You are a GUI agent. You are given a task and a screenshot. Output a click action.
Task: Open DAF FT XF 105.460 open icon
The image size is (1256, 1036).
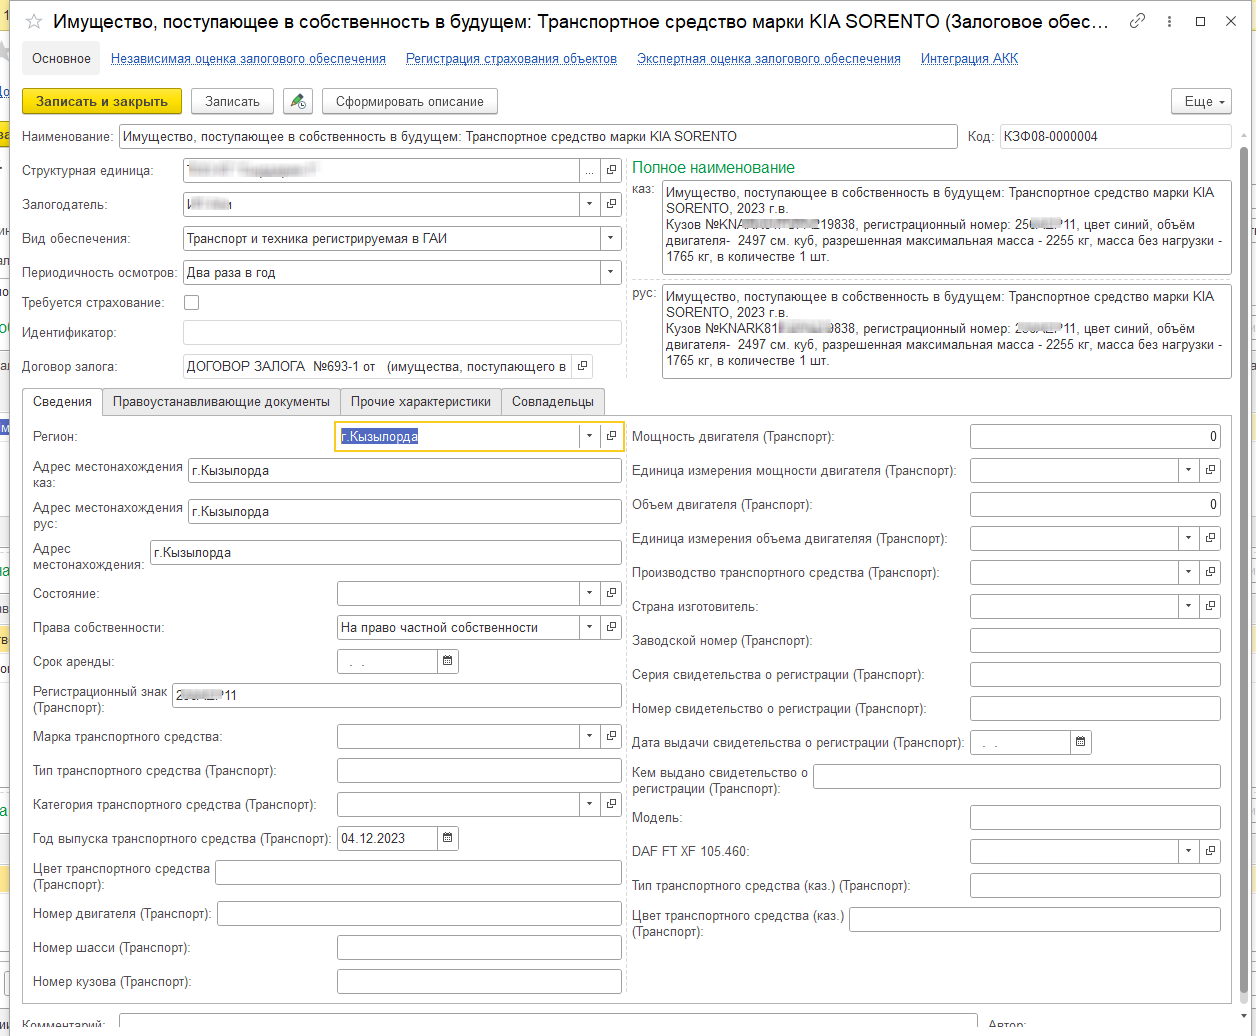[x=1211, y=851]
